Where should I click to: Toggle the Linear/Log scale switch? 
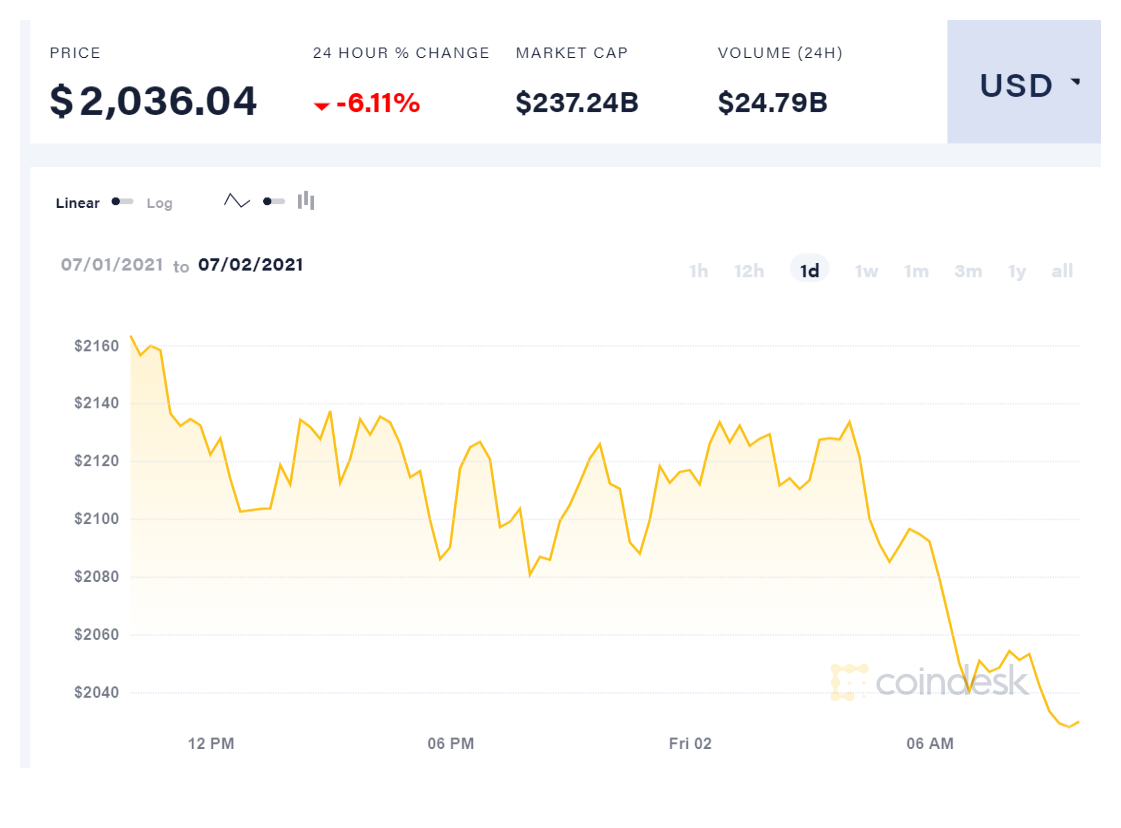point(122,202)
